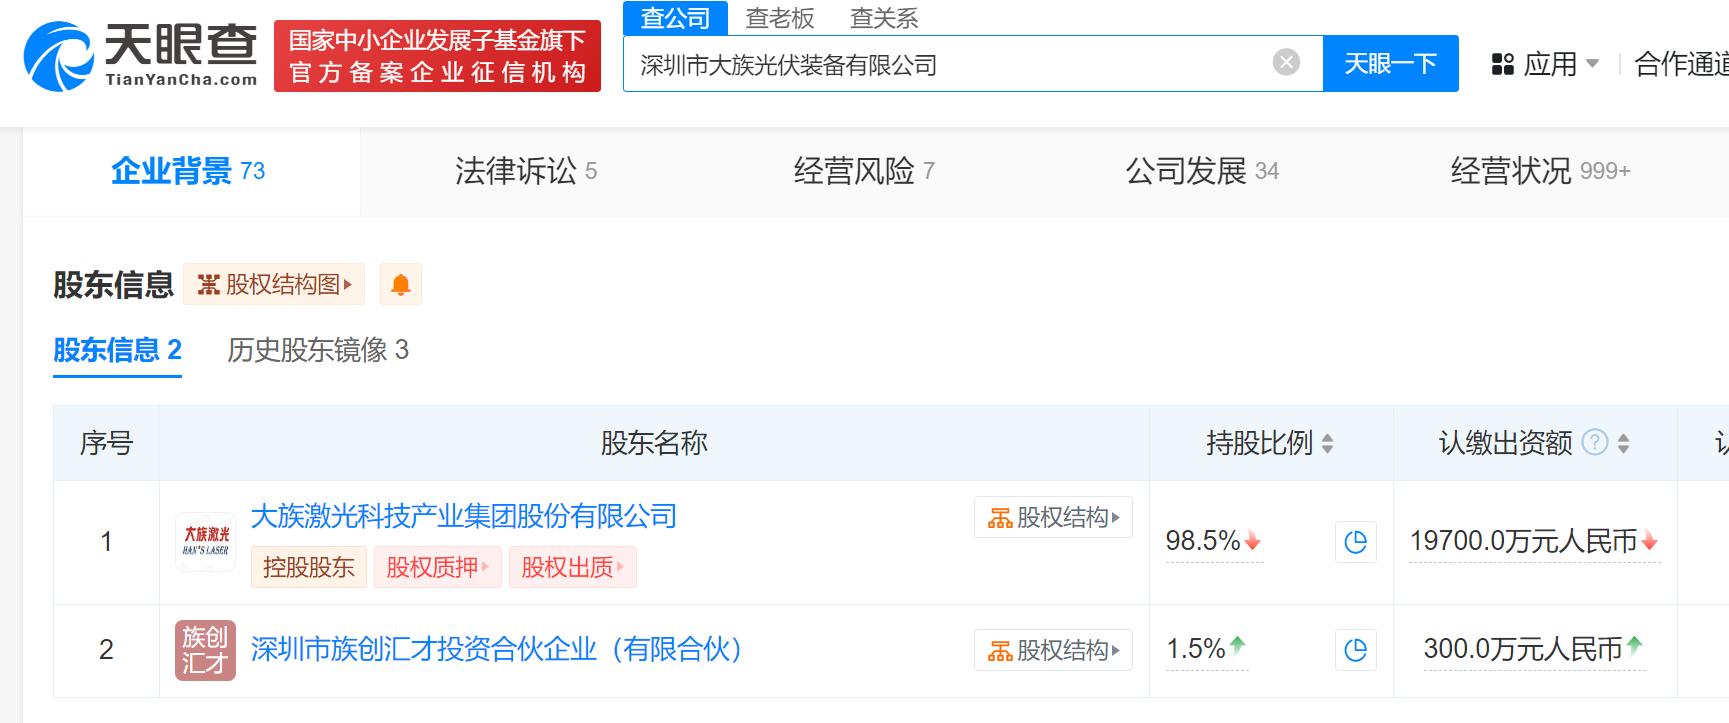
Task: Clear the search box text
Action: point(1286,63)
